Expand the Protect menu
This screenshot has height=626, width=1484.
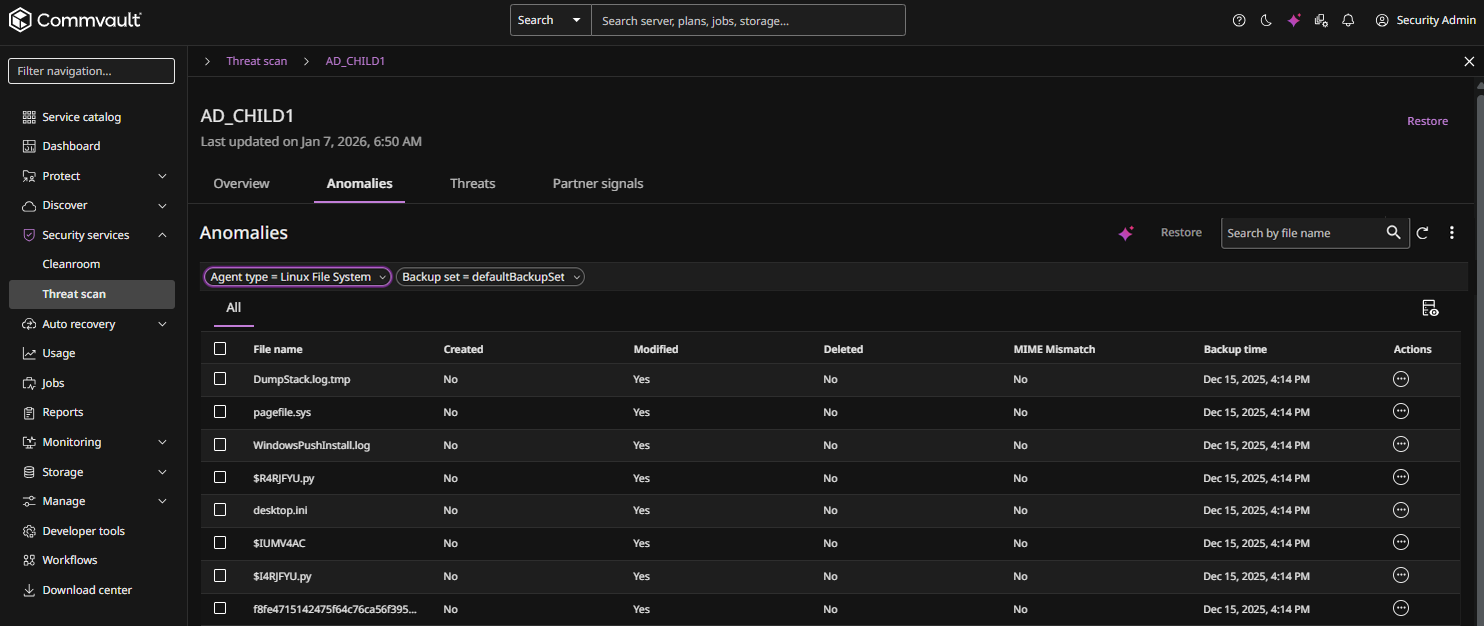tap(163, 176)
